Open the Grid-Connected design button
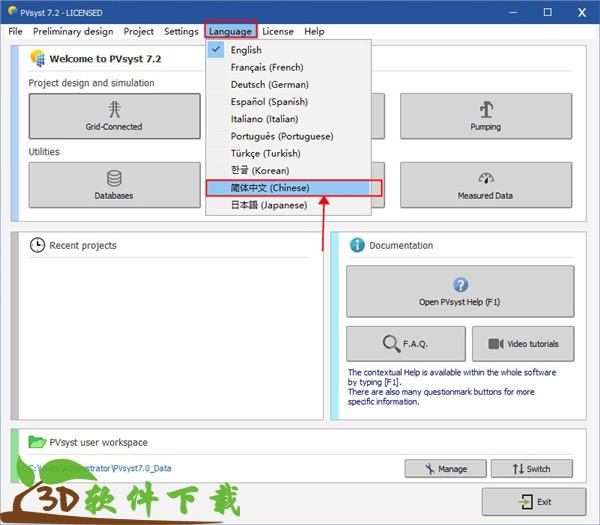600x525 pixels. click(x=114, y=116)
